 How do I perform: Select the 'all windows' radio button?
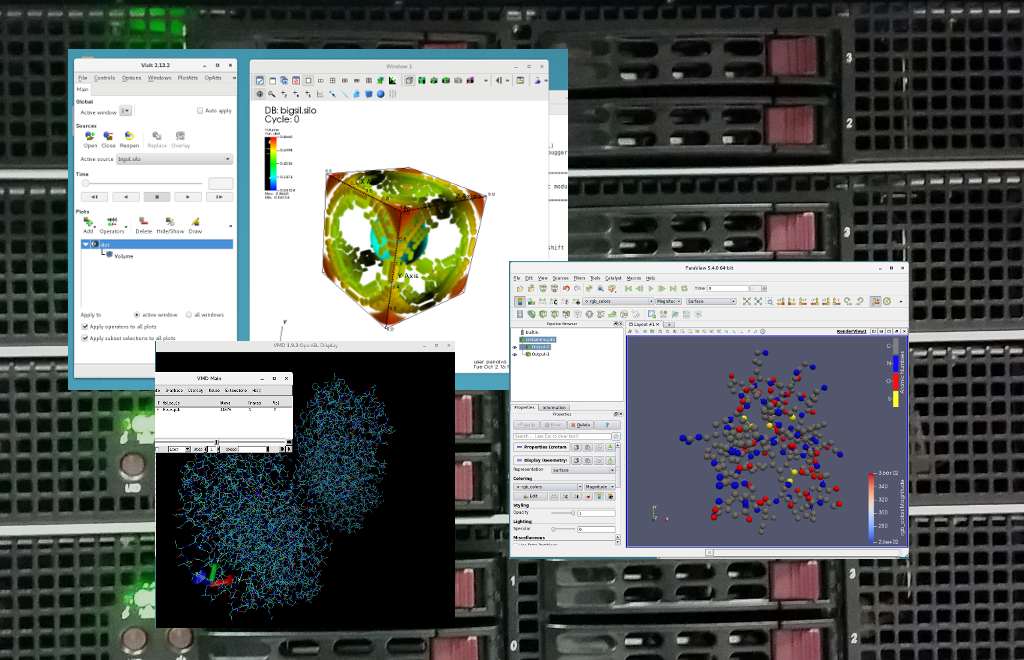(x=189, y=315)
